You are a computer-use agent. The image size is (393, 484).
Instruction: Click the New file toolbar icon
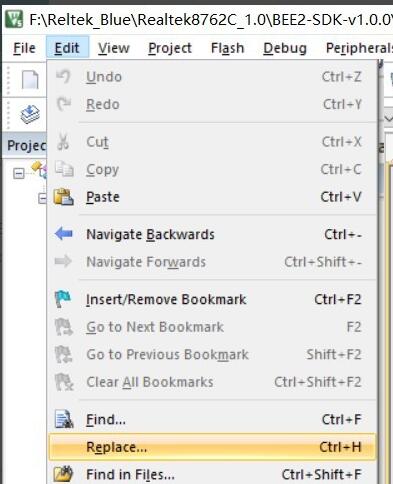point(30,80)
